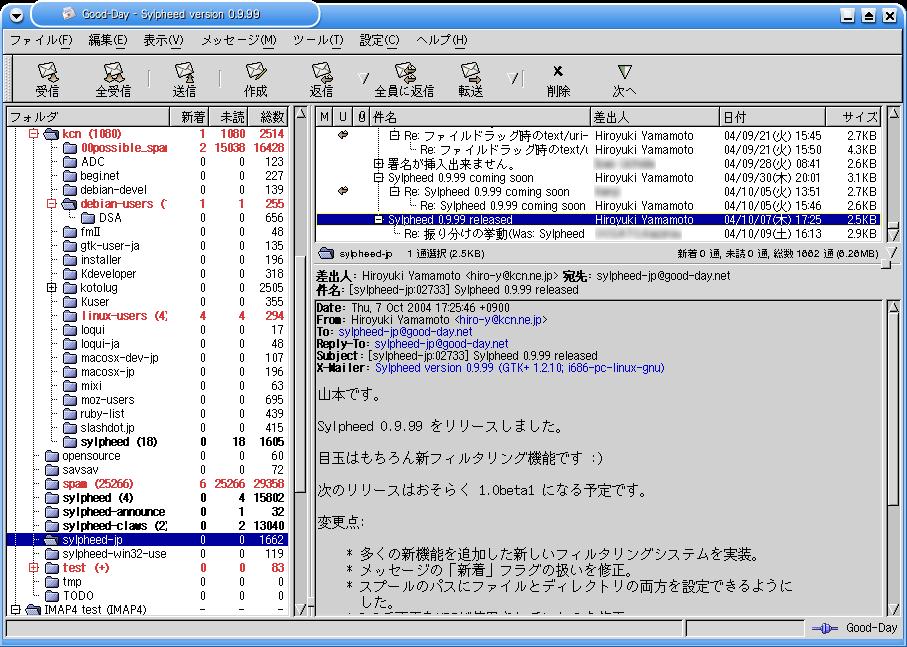Image resolution: width=907 pixels, height=647 pixels.
Task: Click the folder icon next to DSA
Action: pos(88,218)
